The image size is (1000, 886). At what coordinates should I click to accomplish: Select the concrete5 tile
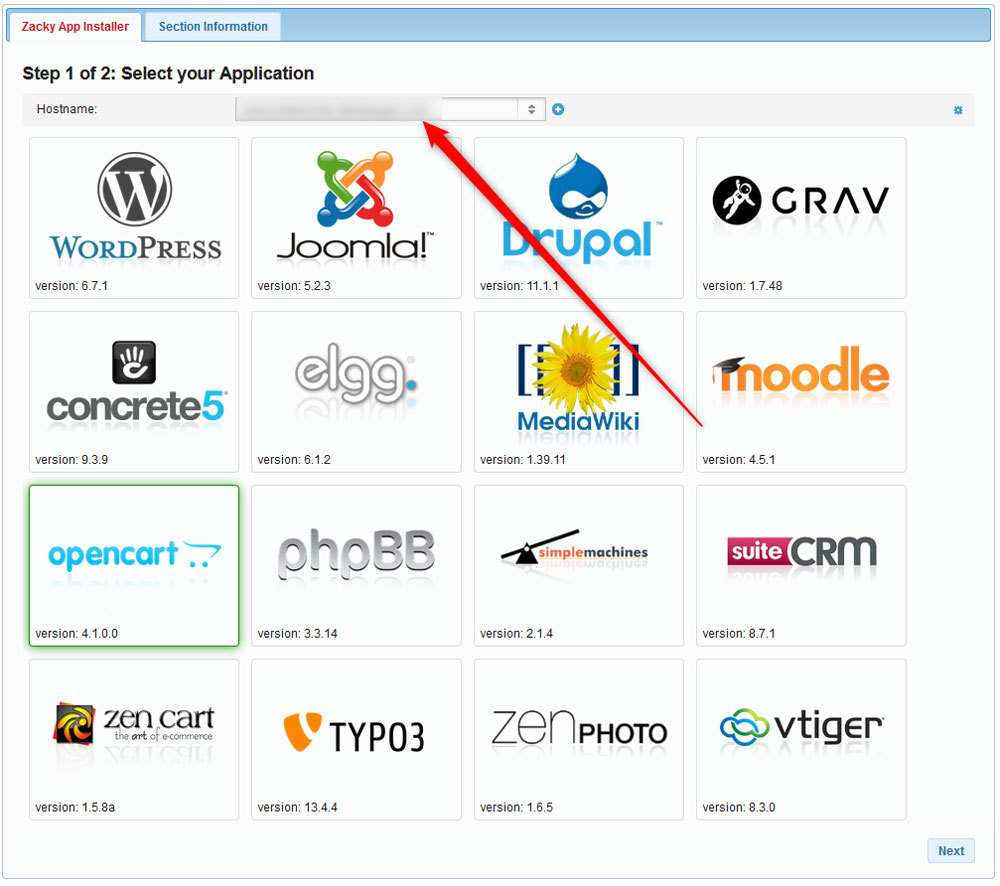click(133, 391)
